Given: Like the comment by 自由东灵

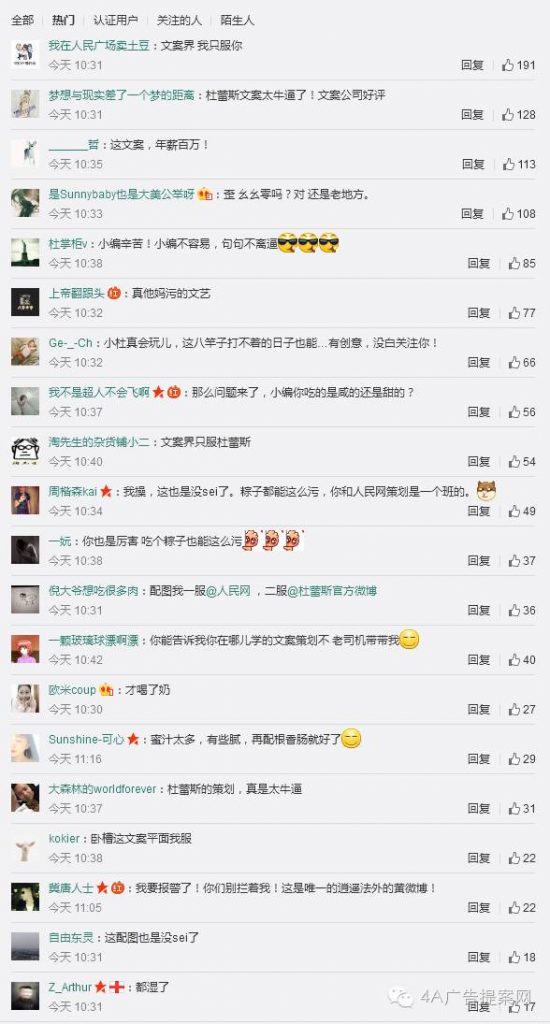Looking at the screenshot, I should (x=522, y=957).
